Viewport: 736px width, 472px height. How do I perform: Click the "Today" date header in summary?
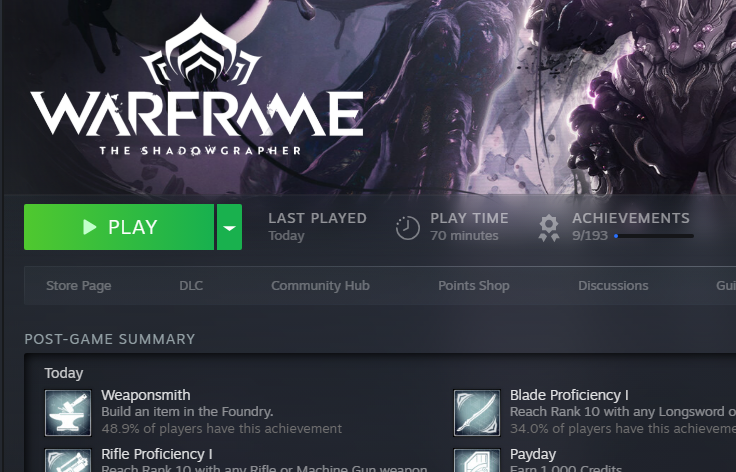64,373
